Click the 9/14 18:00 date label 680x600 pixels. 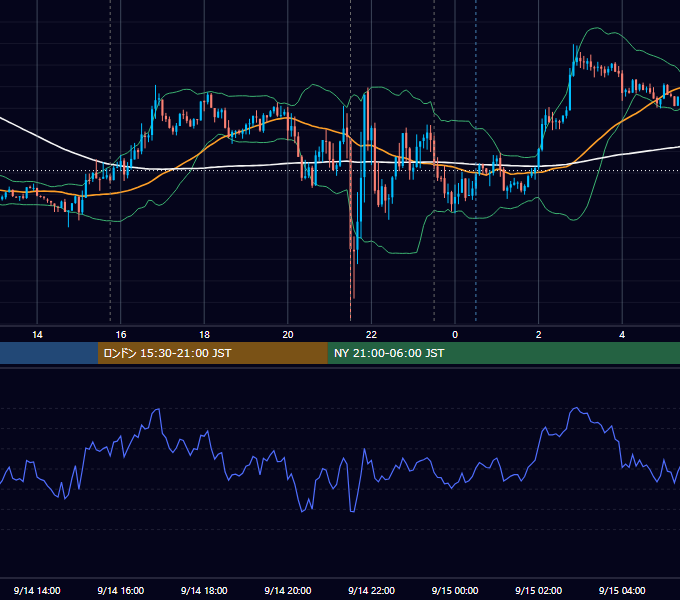tap(204, 590)
